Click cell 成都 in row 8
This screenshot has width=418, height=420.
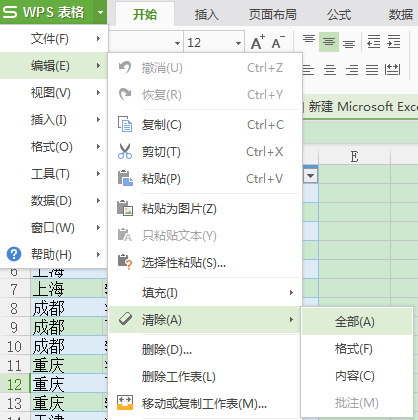click(68, 308)
